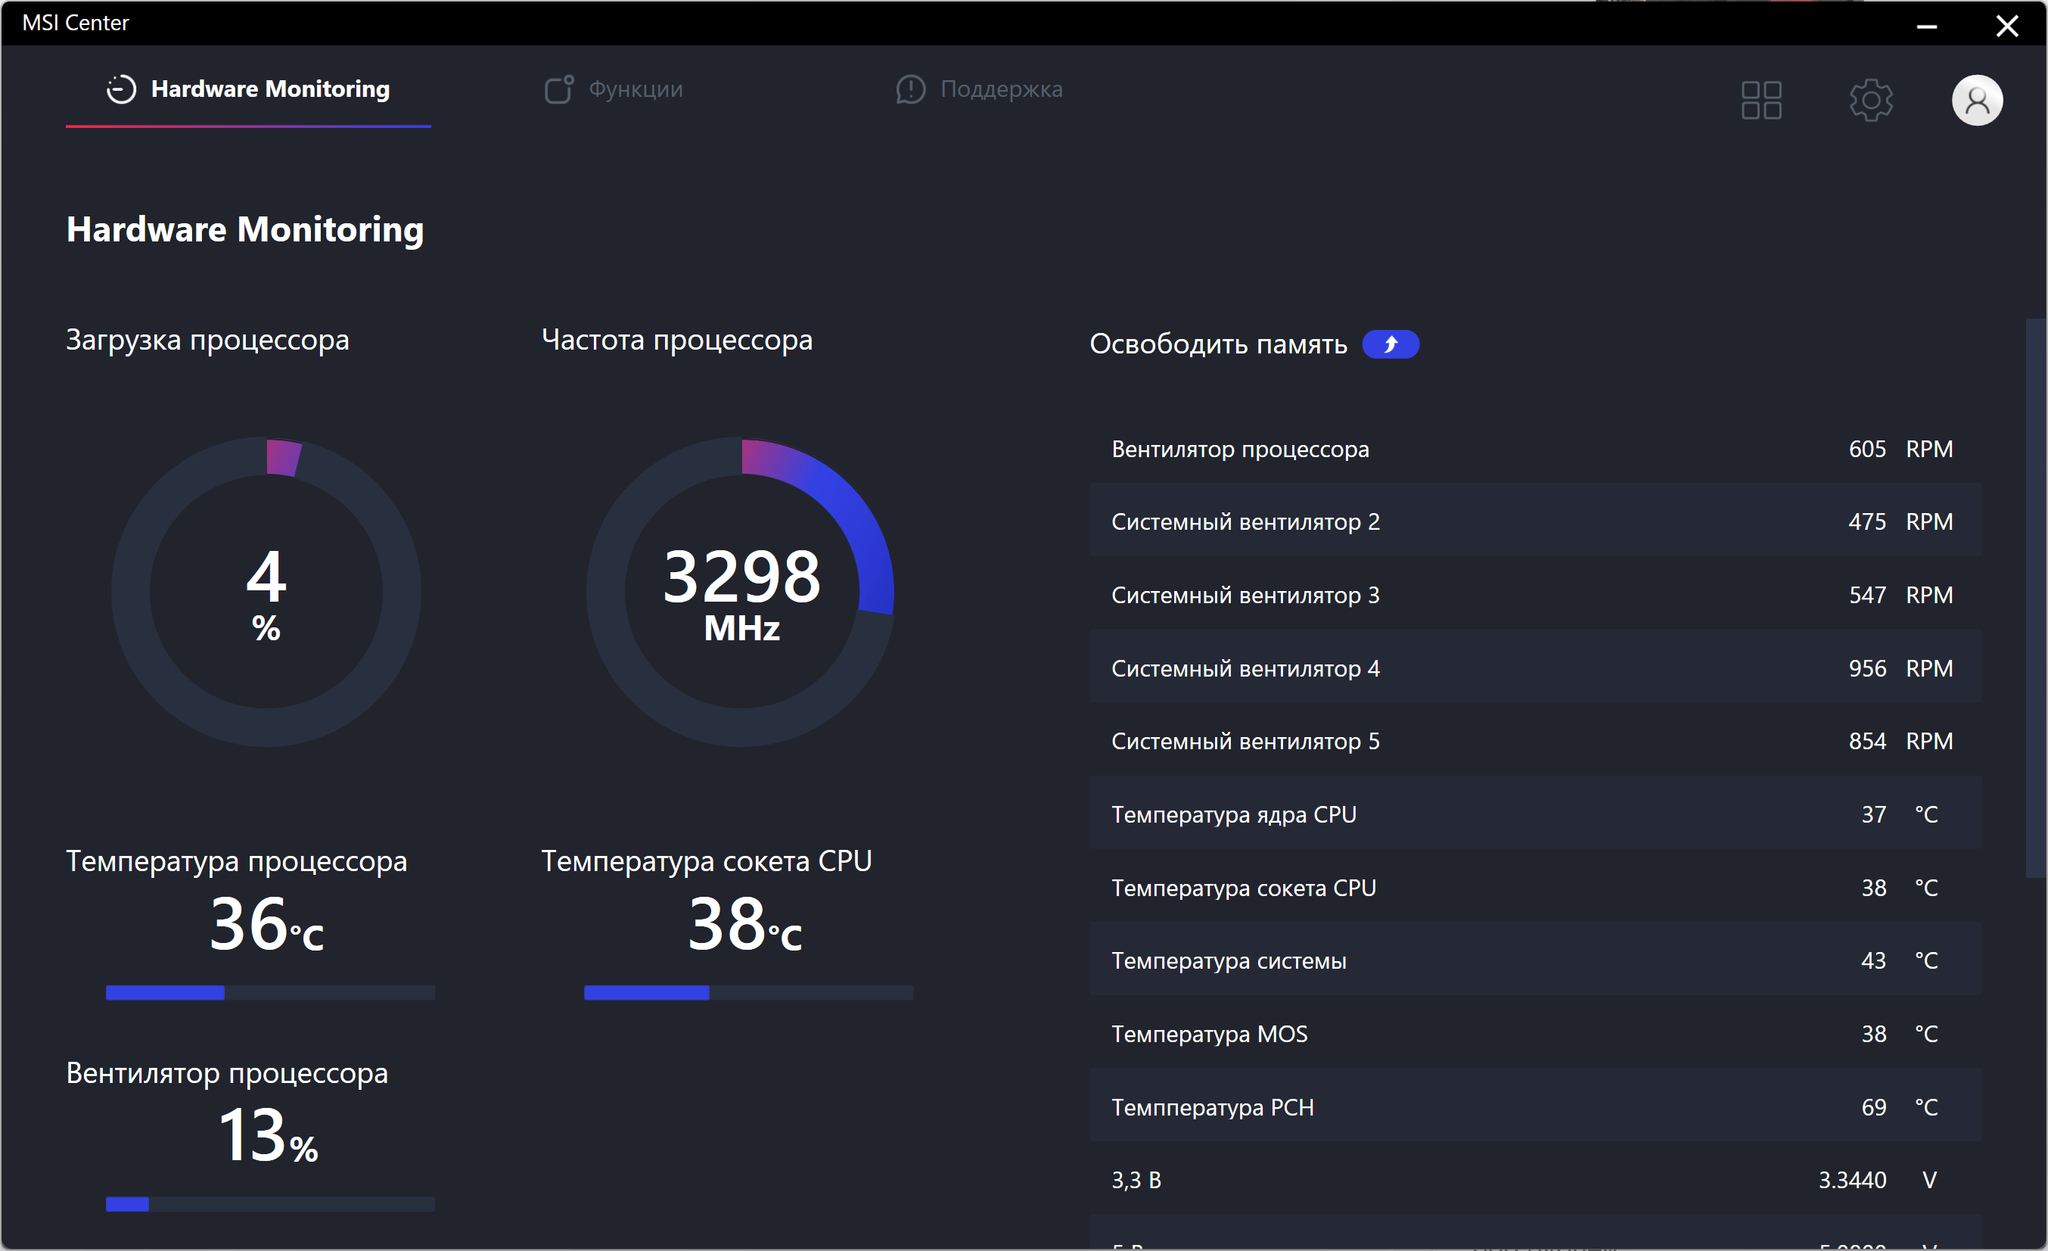Click the CPU load gauge
Image resolution: width=2048 pixels, height=1251 pixels.
(266, 592)
